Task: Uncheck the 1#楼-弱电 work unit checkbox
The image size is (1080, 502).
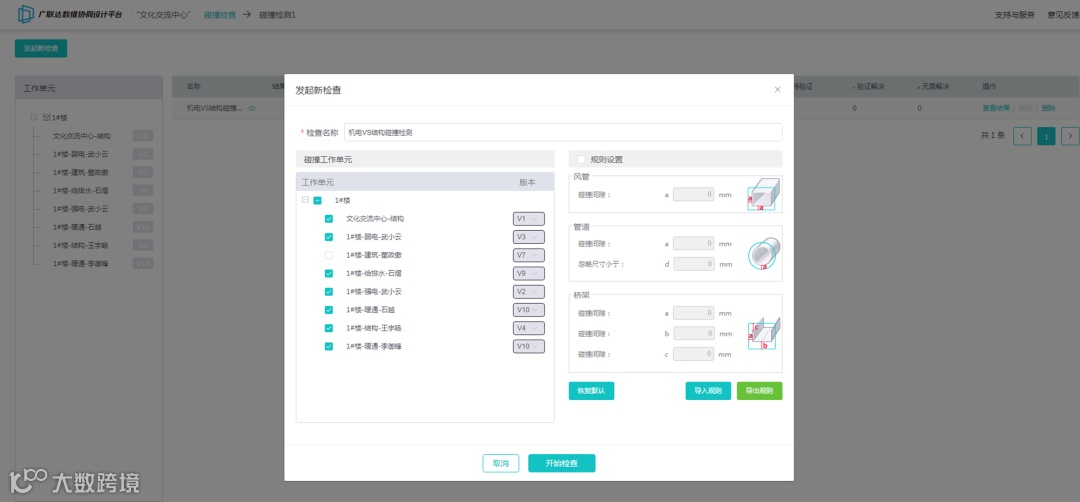Action: point(329,237)
